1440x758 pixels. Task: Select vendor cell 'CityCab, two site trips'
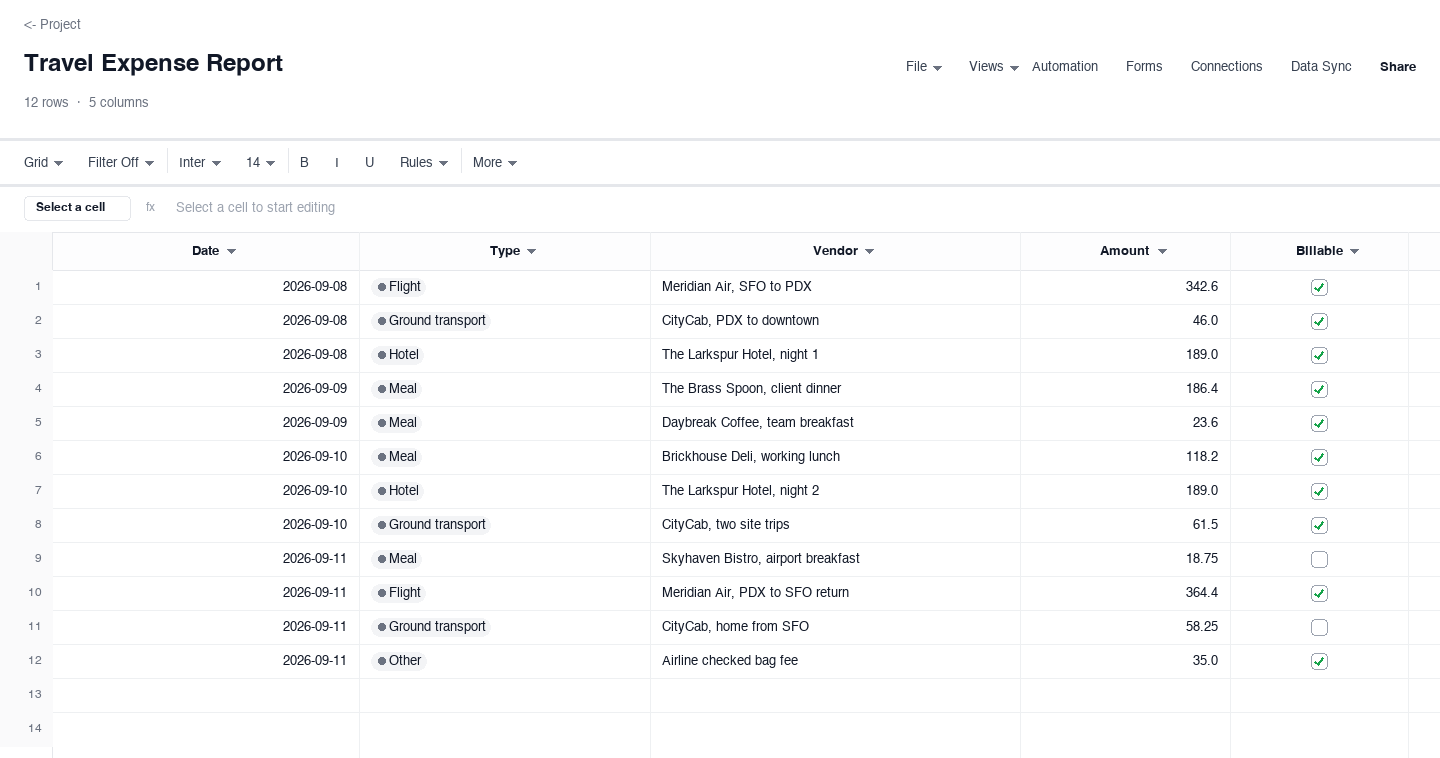pyautogui.click(x=835, y=525)
